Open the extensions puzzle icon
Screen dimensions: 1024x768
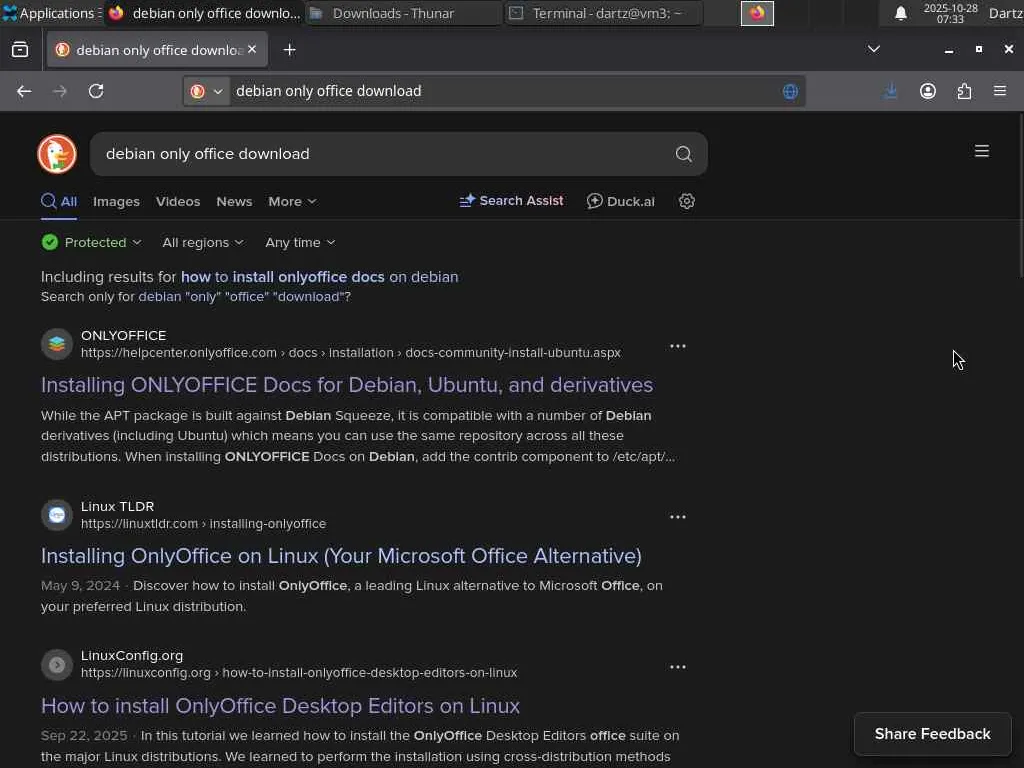point(964,91)
